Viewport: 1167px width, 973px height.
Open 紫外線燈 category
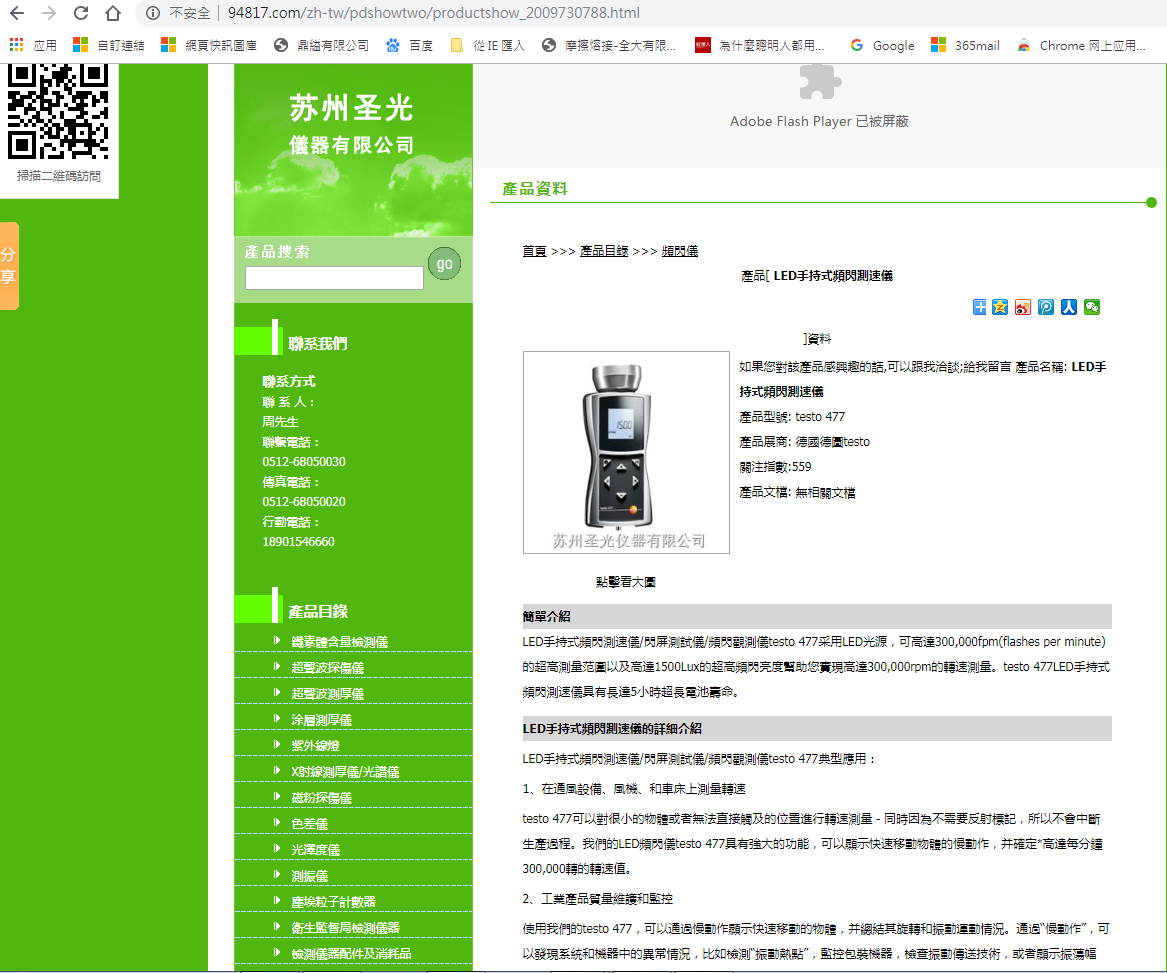(316, 745)
